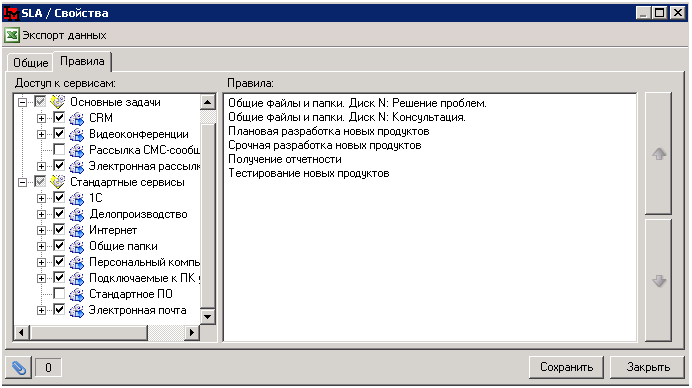
Task: Click the Экспорт данных menu item
Action: [64, 35]
